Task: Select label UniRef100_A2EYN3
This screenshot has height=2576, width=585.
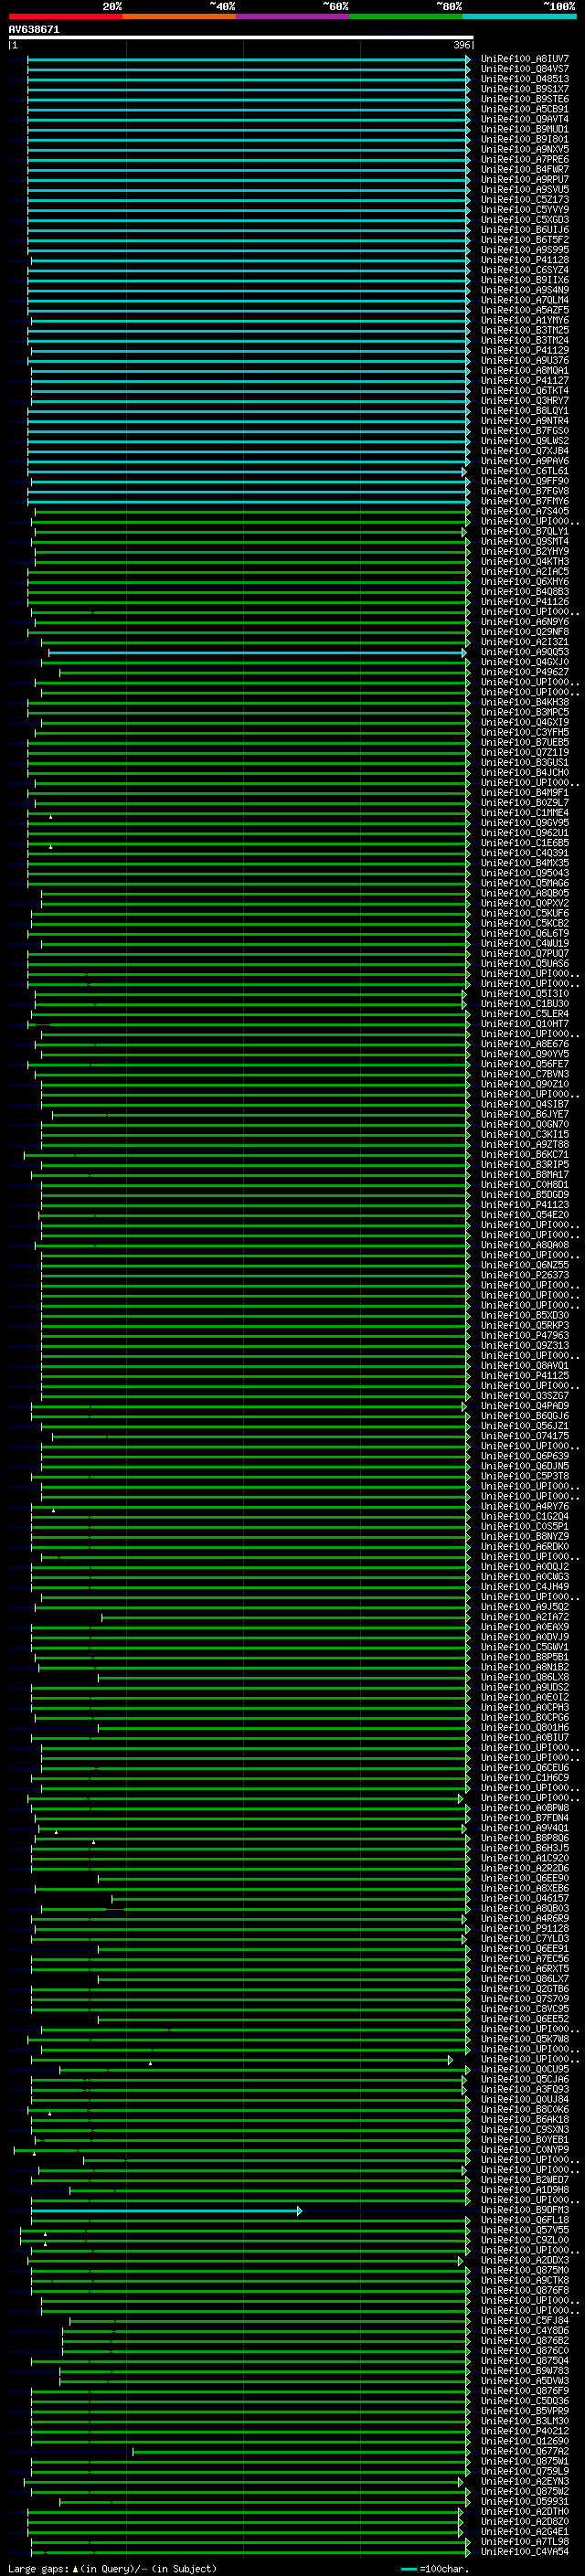Action: click(x=525, y=2481)
